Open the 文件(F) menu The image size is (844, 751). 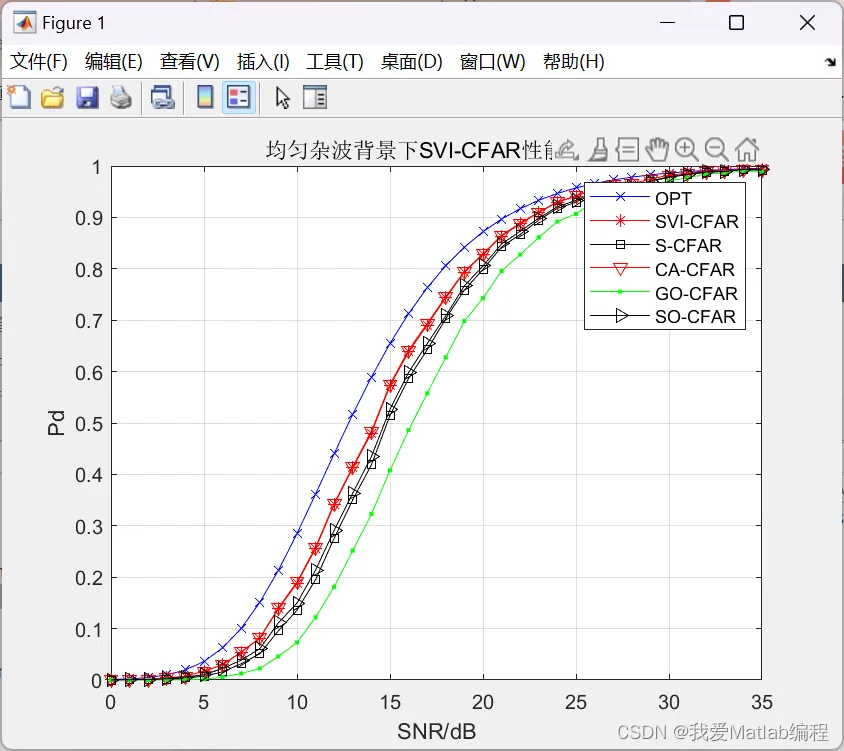coord(39,61)
